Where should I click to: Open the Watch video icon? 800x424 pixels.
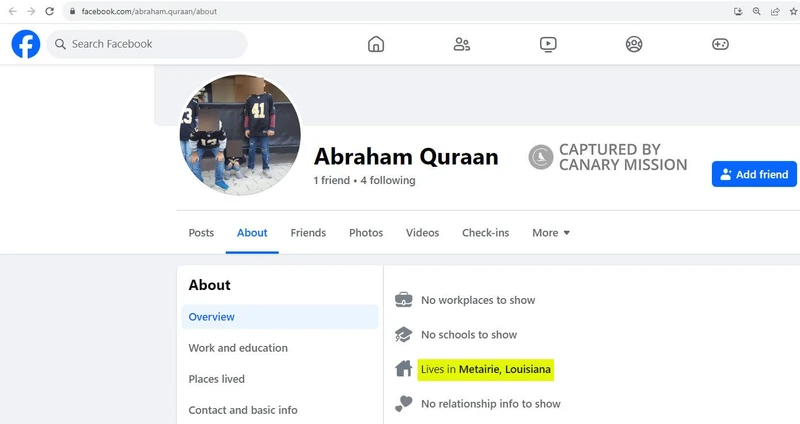pyautogui.click(x=548, y=44)
